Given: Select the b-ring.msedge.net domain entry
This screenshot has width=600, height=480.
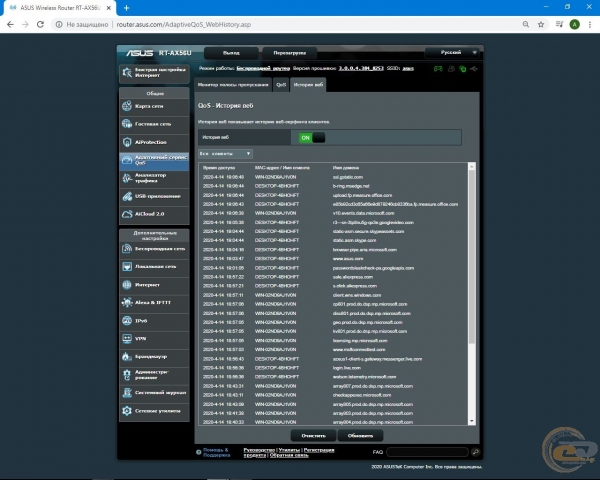Looking at the screenshot, I should click(351, 186).
